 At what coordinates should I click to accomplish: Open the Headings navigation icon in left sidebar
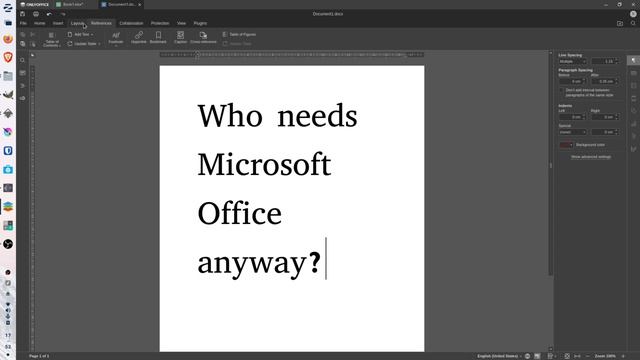tap(22, 86)
